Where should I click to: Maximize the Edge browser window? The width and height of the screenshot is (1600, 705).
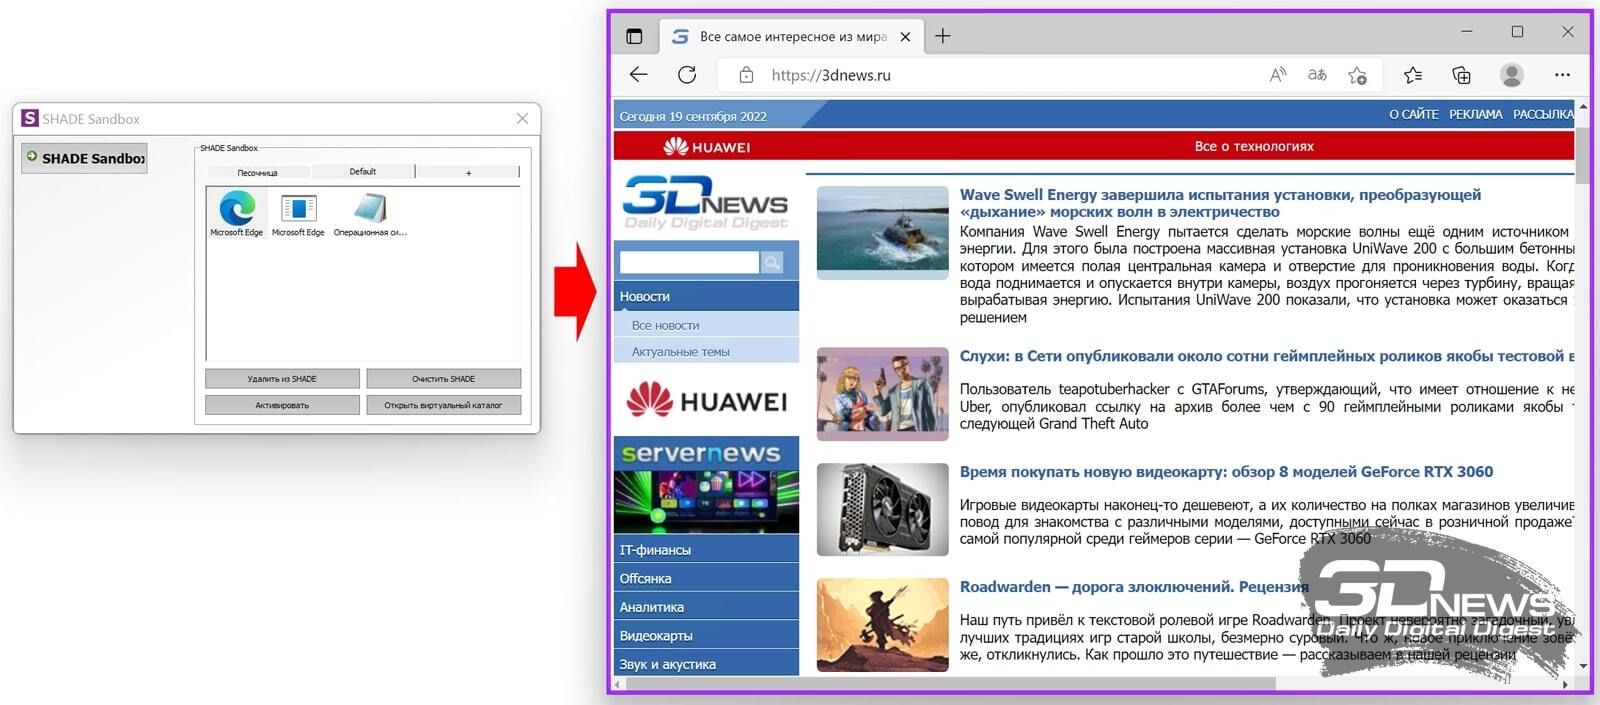(1517, 32)
